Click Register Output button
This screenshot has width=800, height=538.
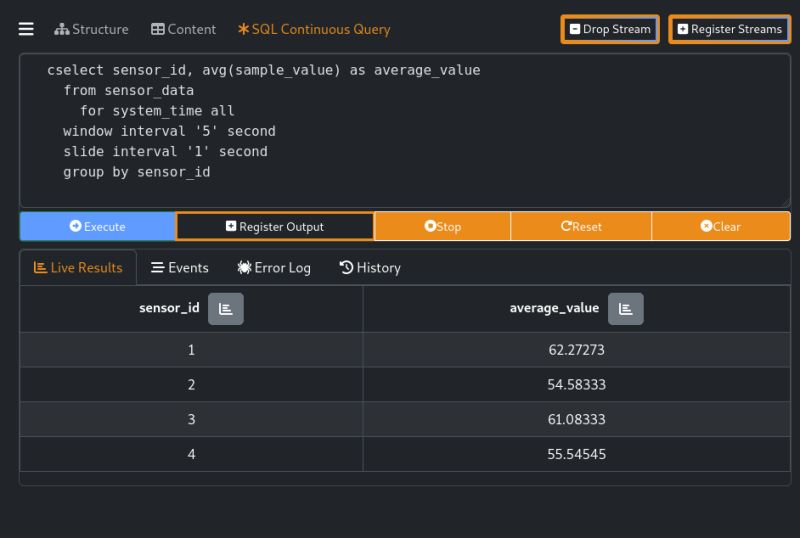click(274, 226)
